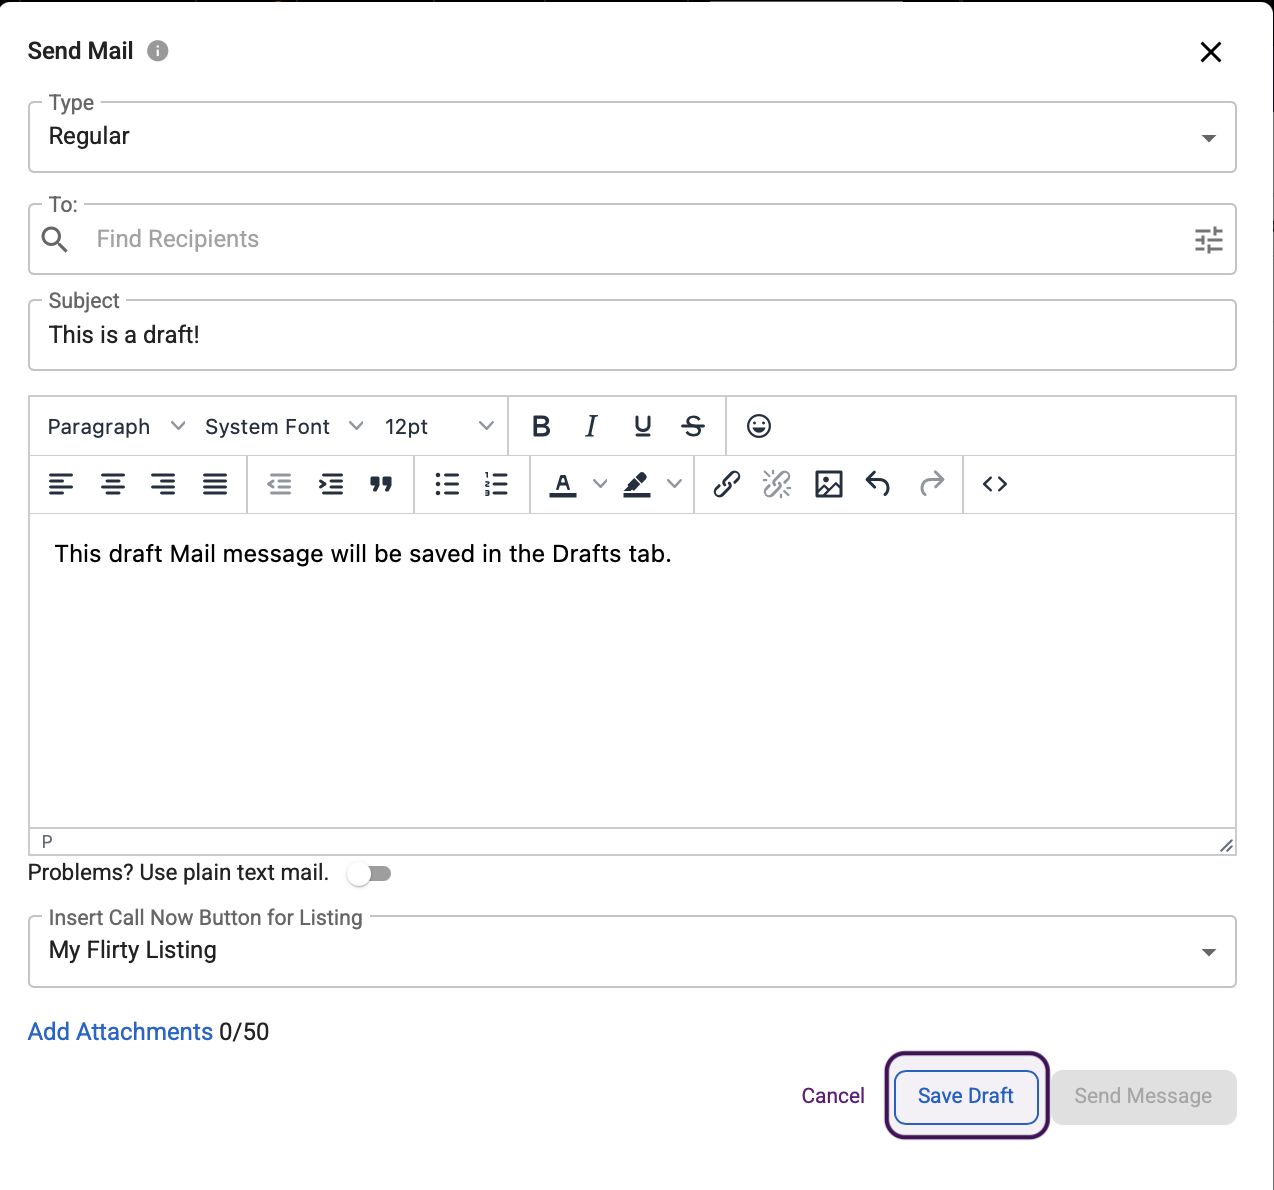Screen dimensions: 1274x1190
Task: Open the Paragraph format dropdown
Action: pos(116,427)
